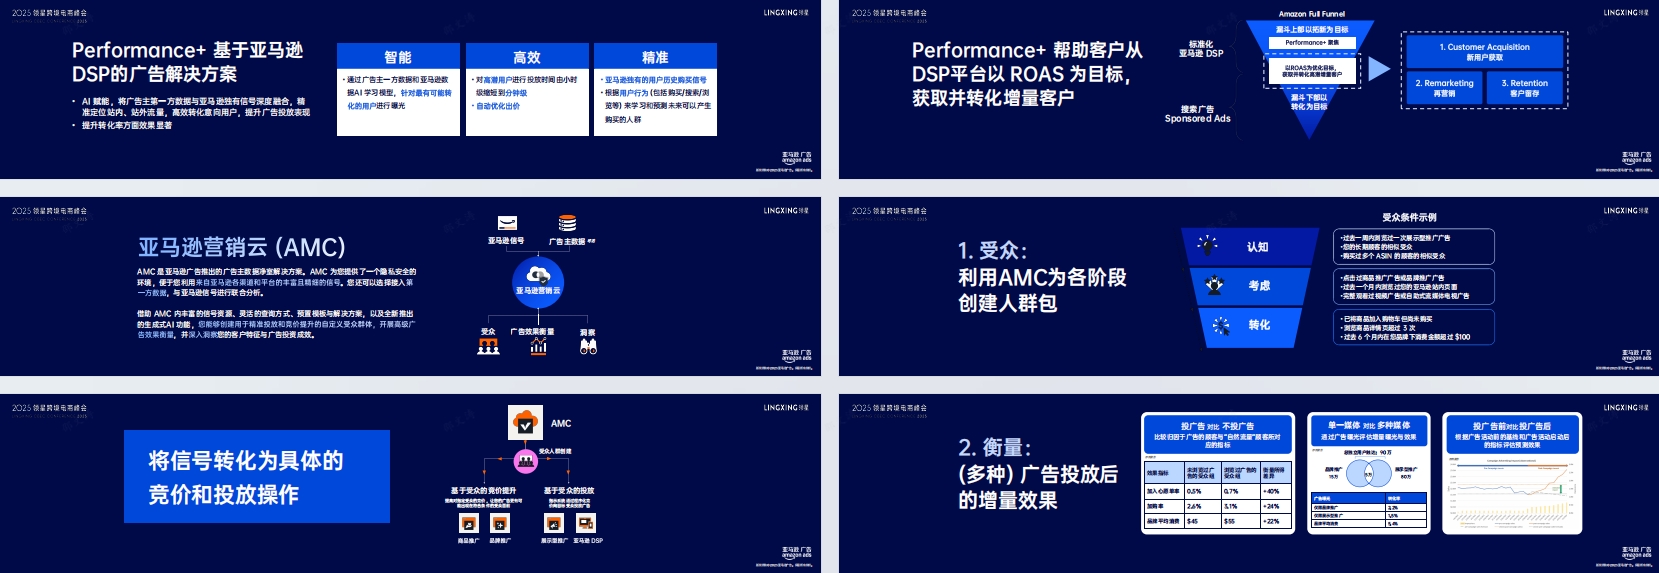Click the light-blue arrow right of the funnel

click(1379, 68)
